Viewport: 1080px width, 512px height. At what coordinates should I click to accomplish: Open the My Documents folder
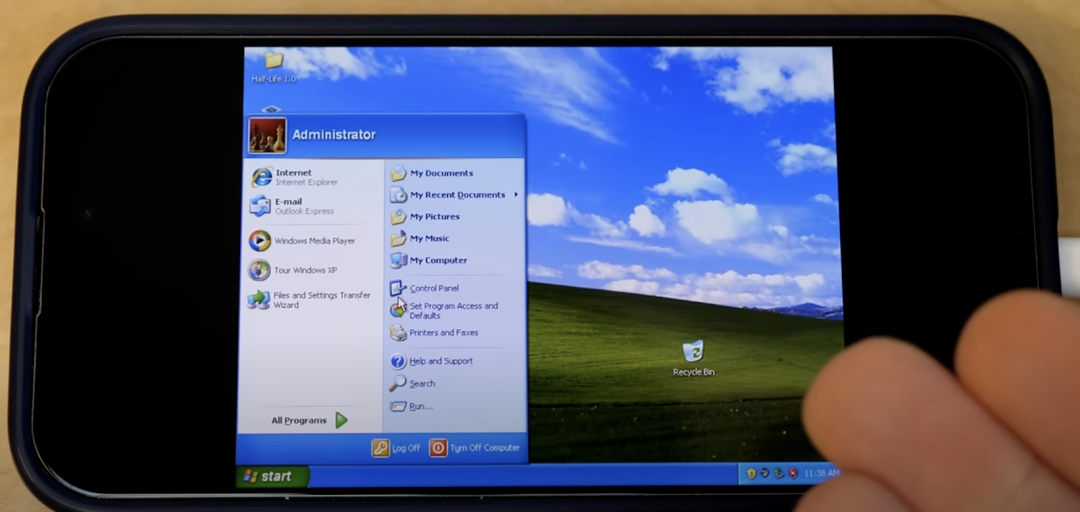[x=432, y=173]
